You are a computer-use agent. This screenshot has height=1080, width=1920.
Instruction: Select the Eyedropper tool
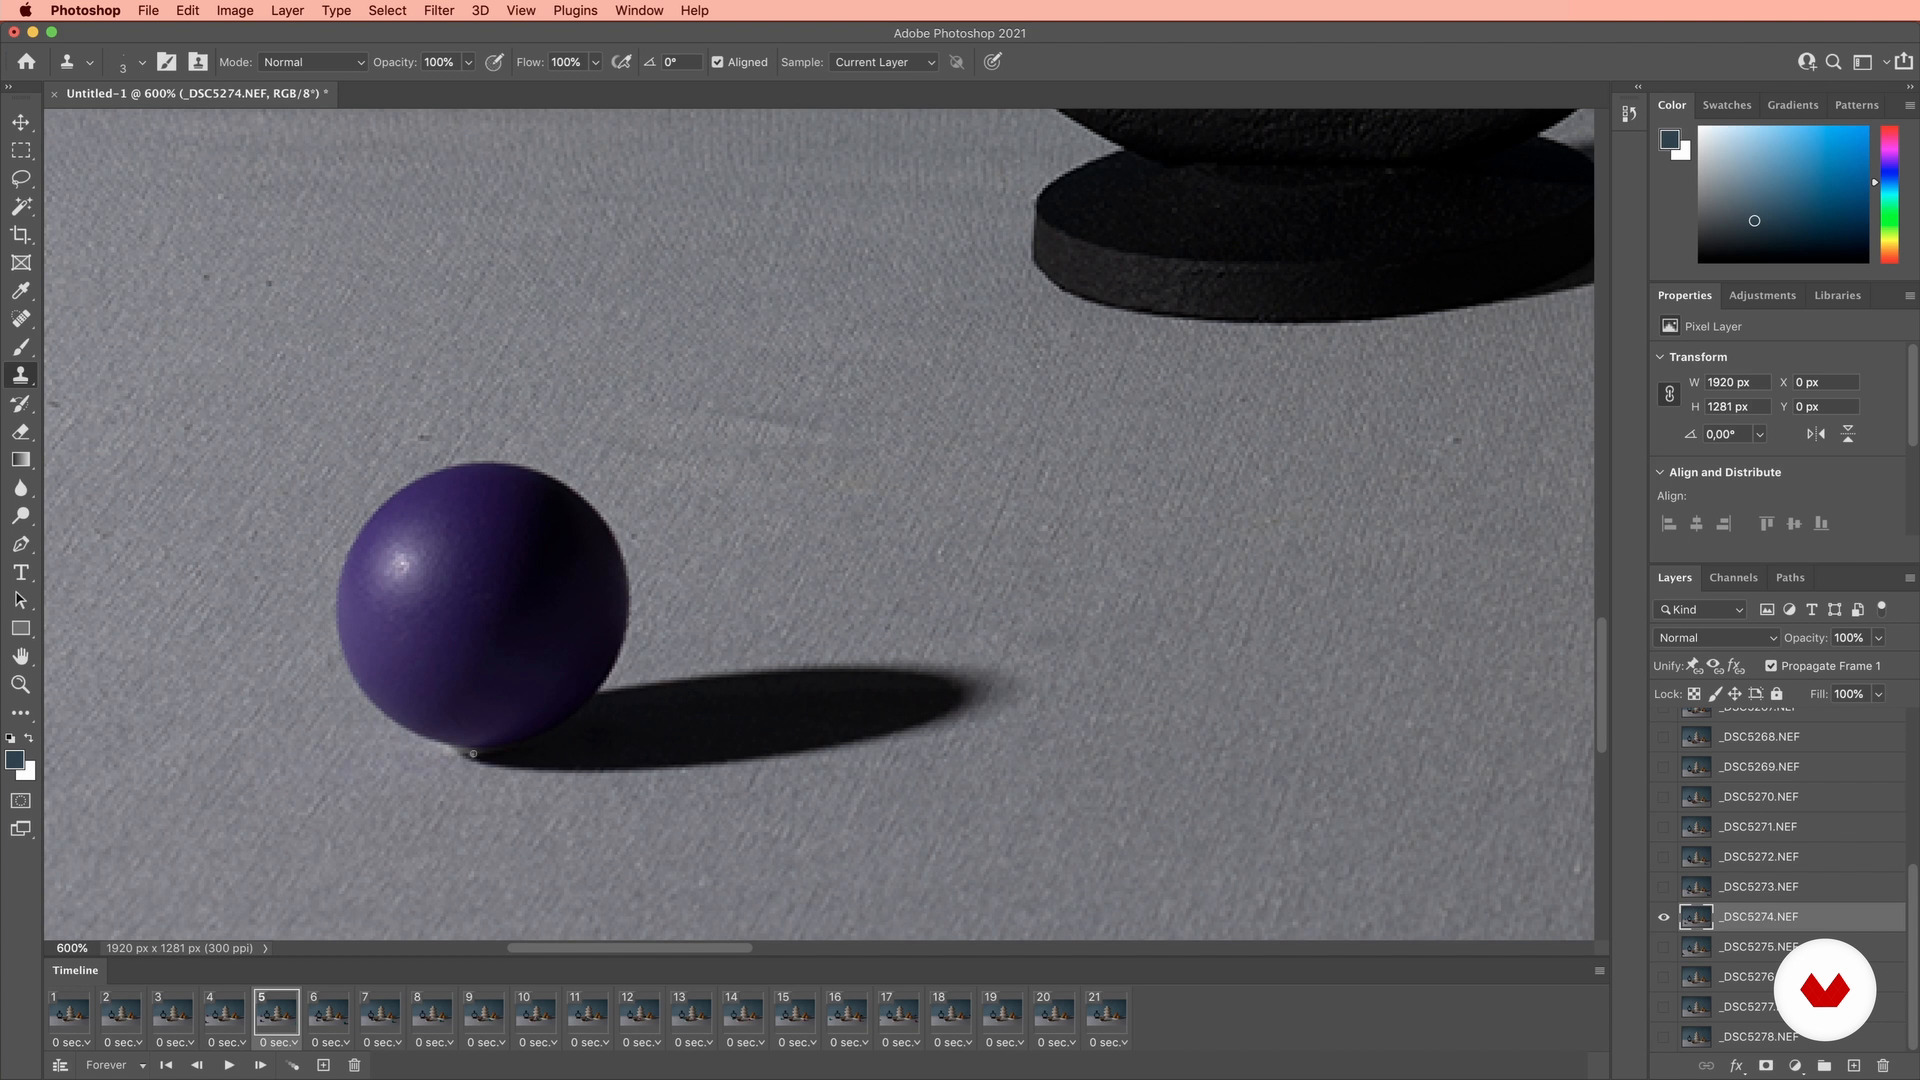[21, 291]
